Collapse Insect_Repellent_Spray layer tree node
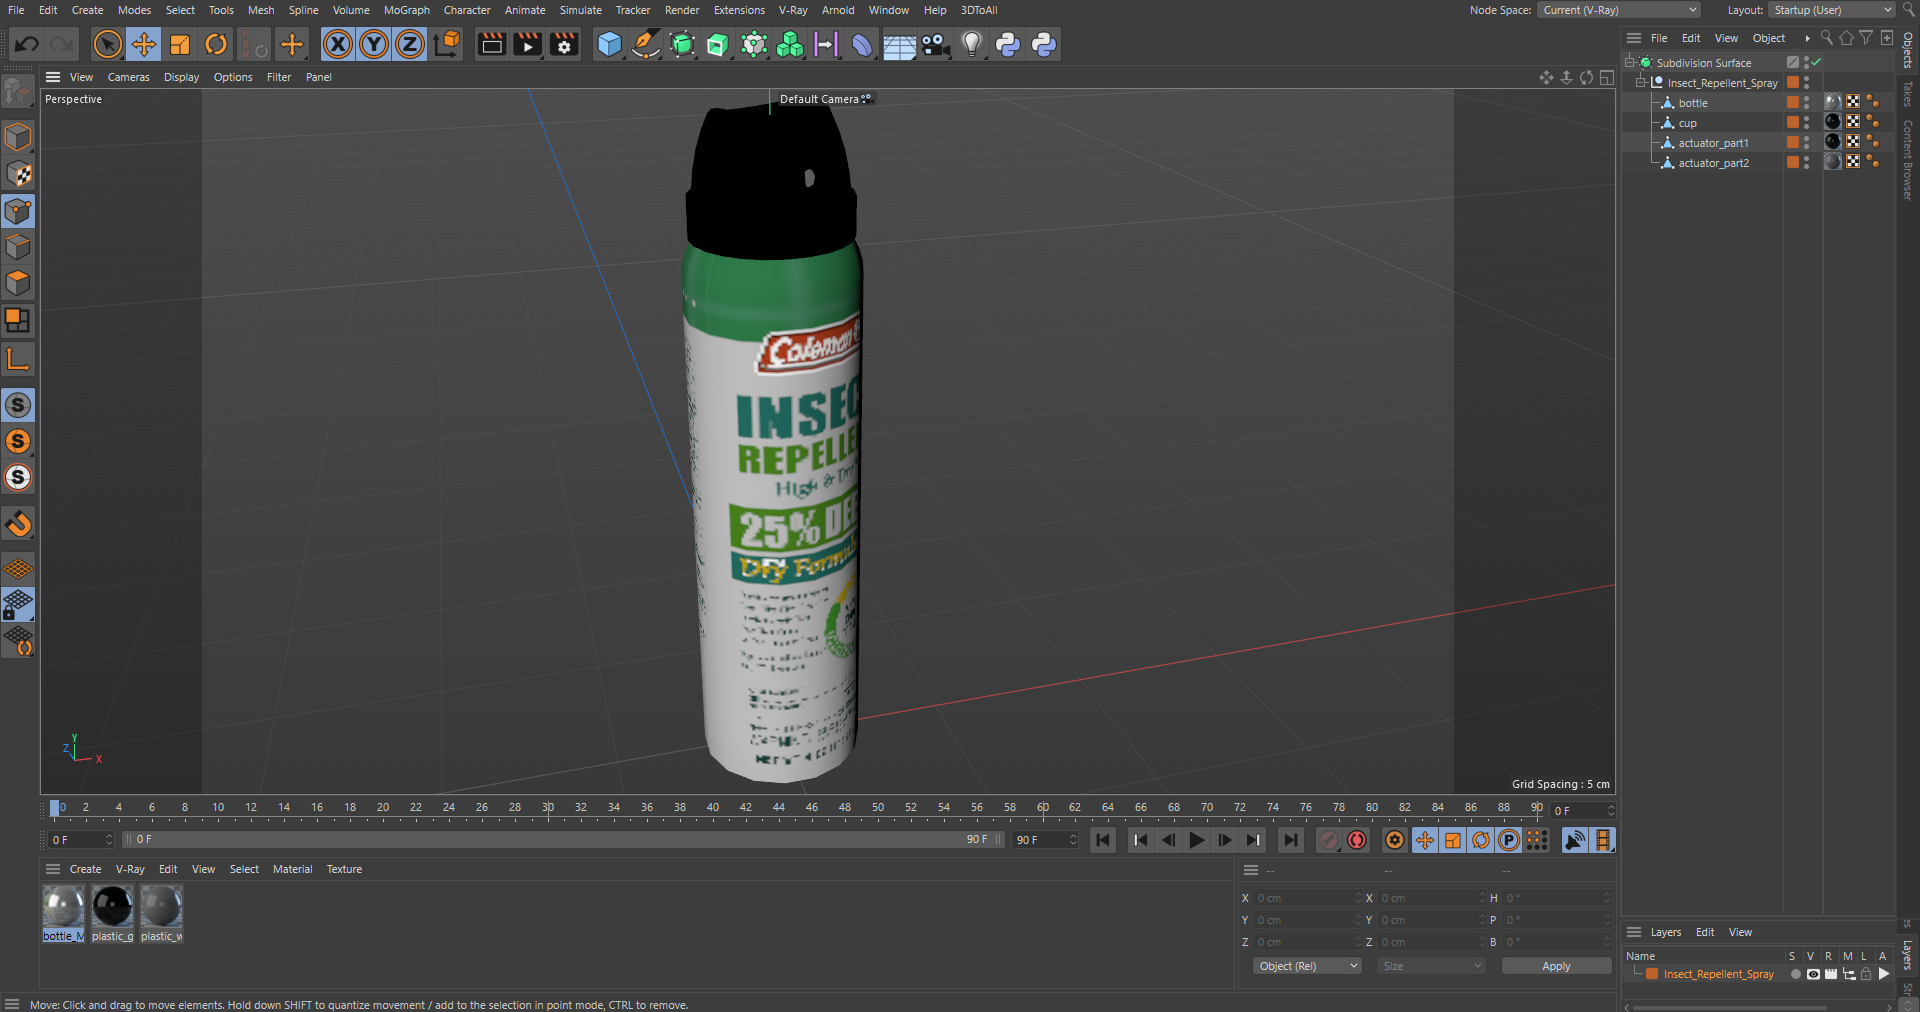The width and height of the screenshot is (1920, 1012). (x=1638, y=973)
